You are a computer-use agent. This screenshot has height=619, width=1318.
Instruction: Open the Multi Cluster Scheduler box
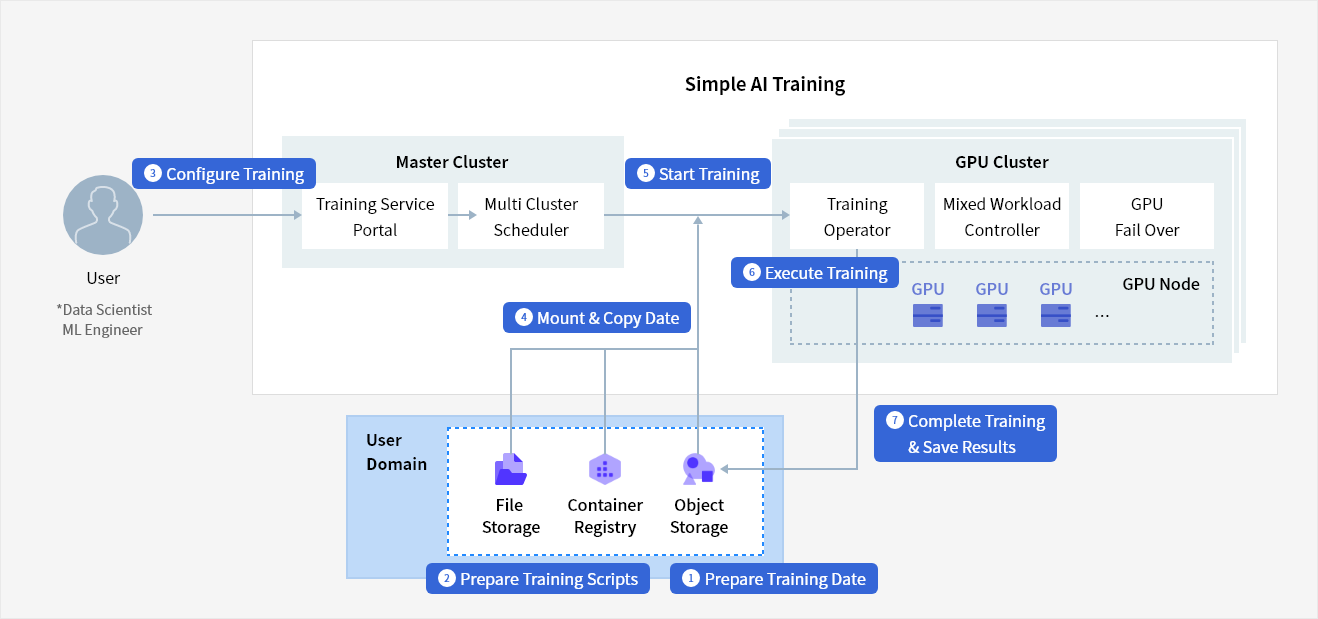[x=531, y=216]
